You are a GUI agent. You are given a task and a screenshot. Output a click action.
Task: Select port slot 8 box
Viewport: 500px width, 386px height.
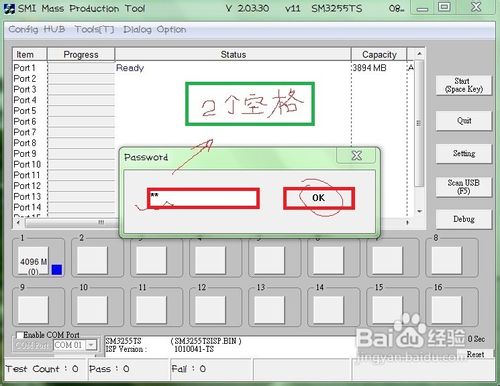tap(447, 261)
